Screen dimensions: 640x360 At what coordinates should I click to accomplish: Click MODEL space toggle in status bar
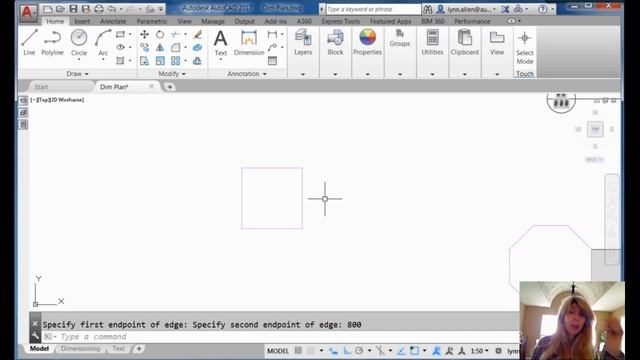[278, 351]
